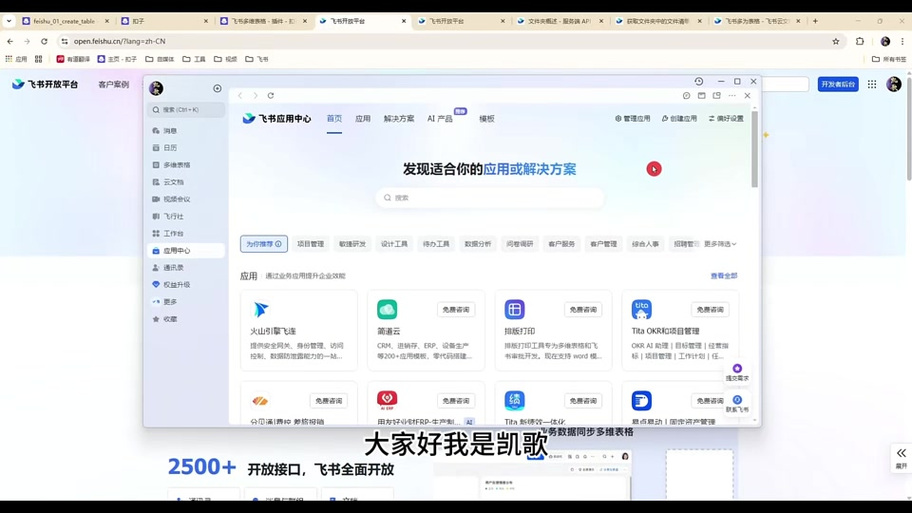The width and height of the screenshot is (912, 513).
Task: Select the 为你推荐 category chip
Action: (263, 244)
